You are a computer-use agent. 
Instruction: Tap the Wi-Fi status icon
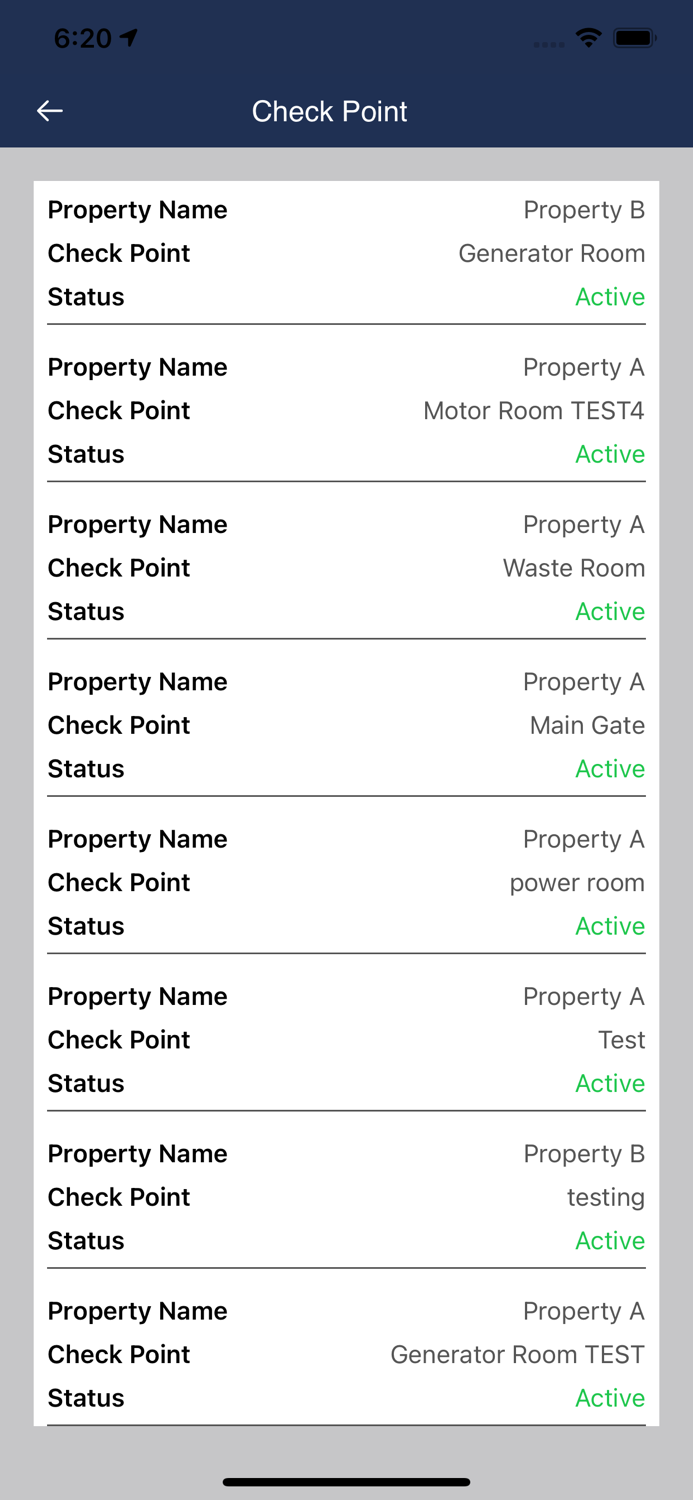589,38
